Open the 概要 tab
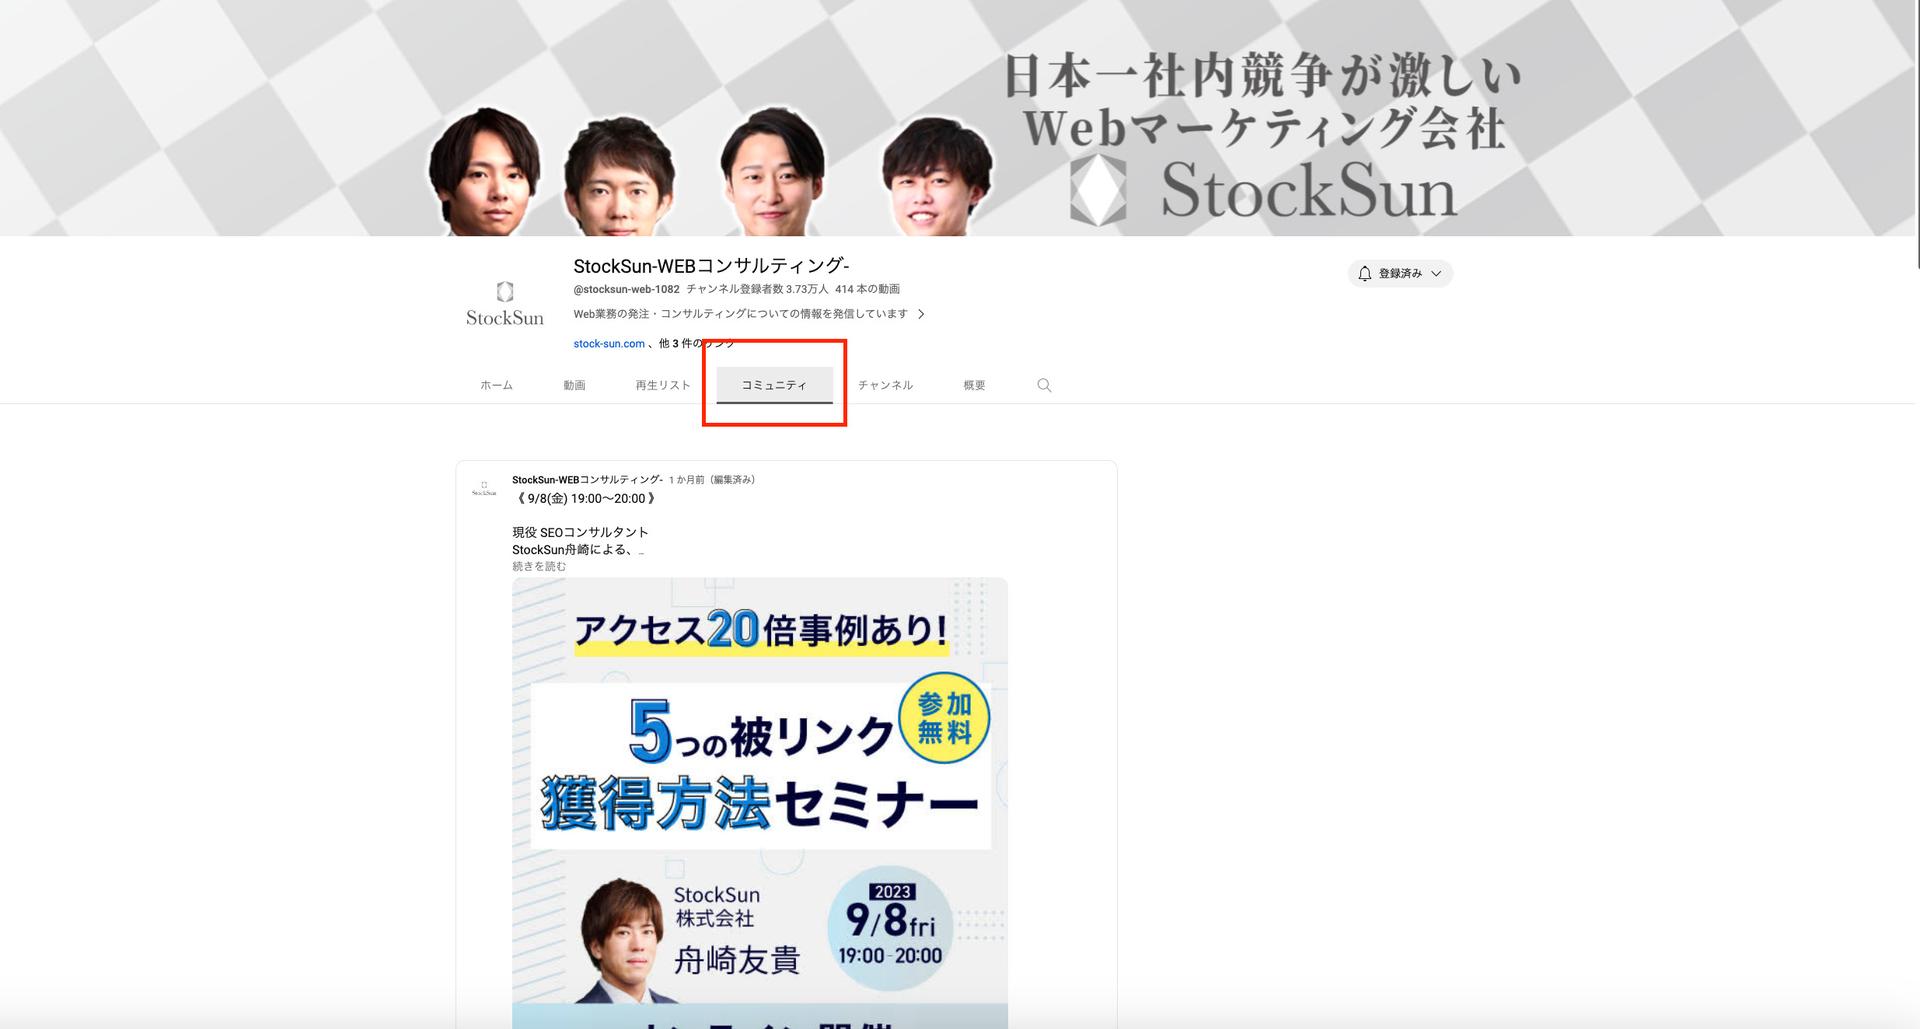This screenshot has height=1029, width=1920. [x=975, y=384]
